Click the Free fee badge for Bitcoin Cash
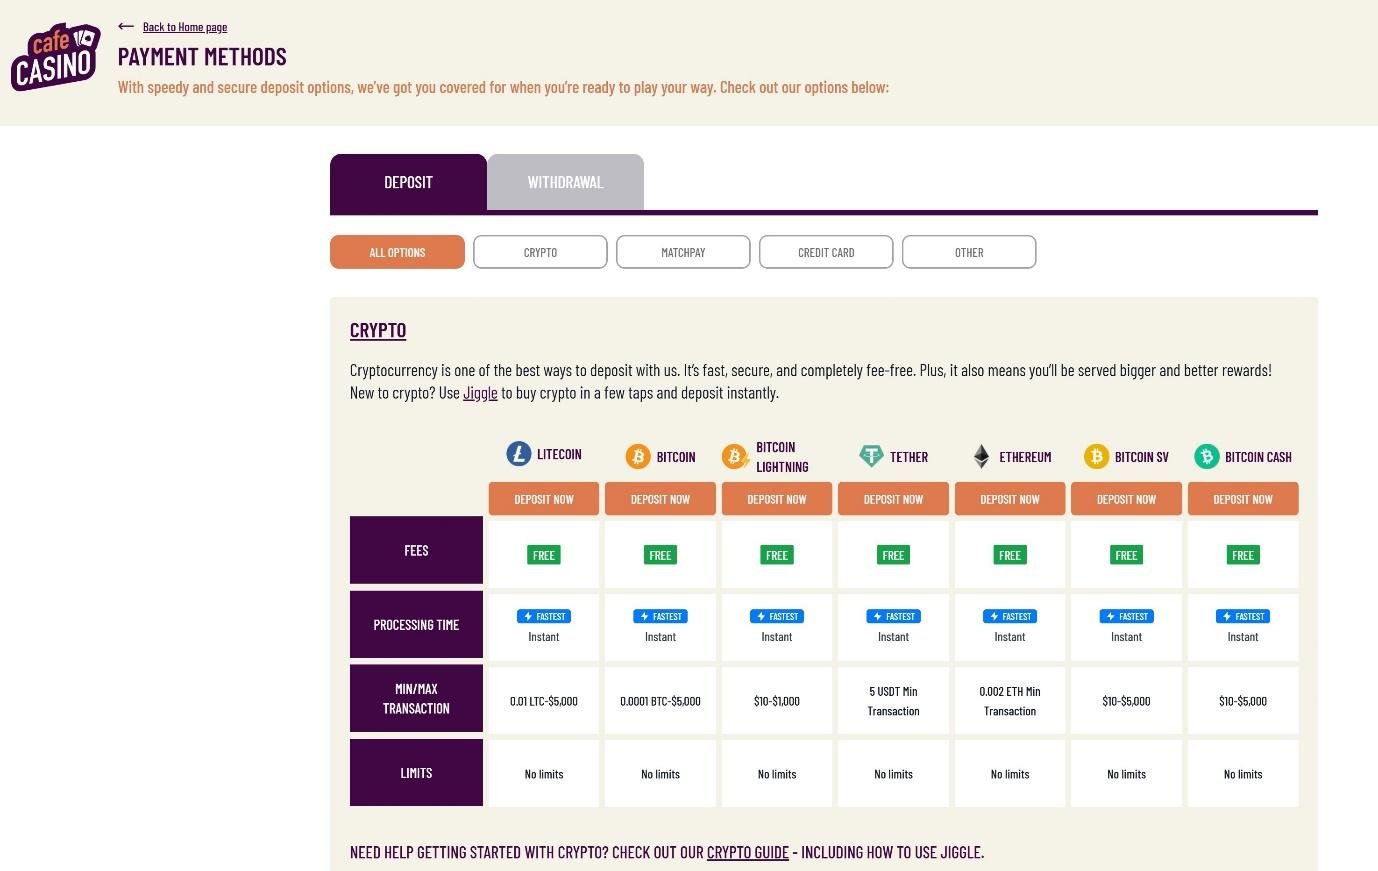The height and width of the screenshot is (871, 1378). (1243, 555)
